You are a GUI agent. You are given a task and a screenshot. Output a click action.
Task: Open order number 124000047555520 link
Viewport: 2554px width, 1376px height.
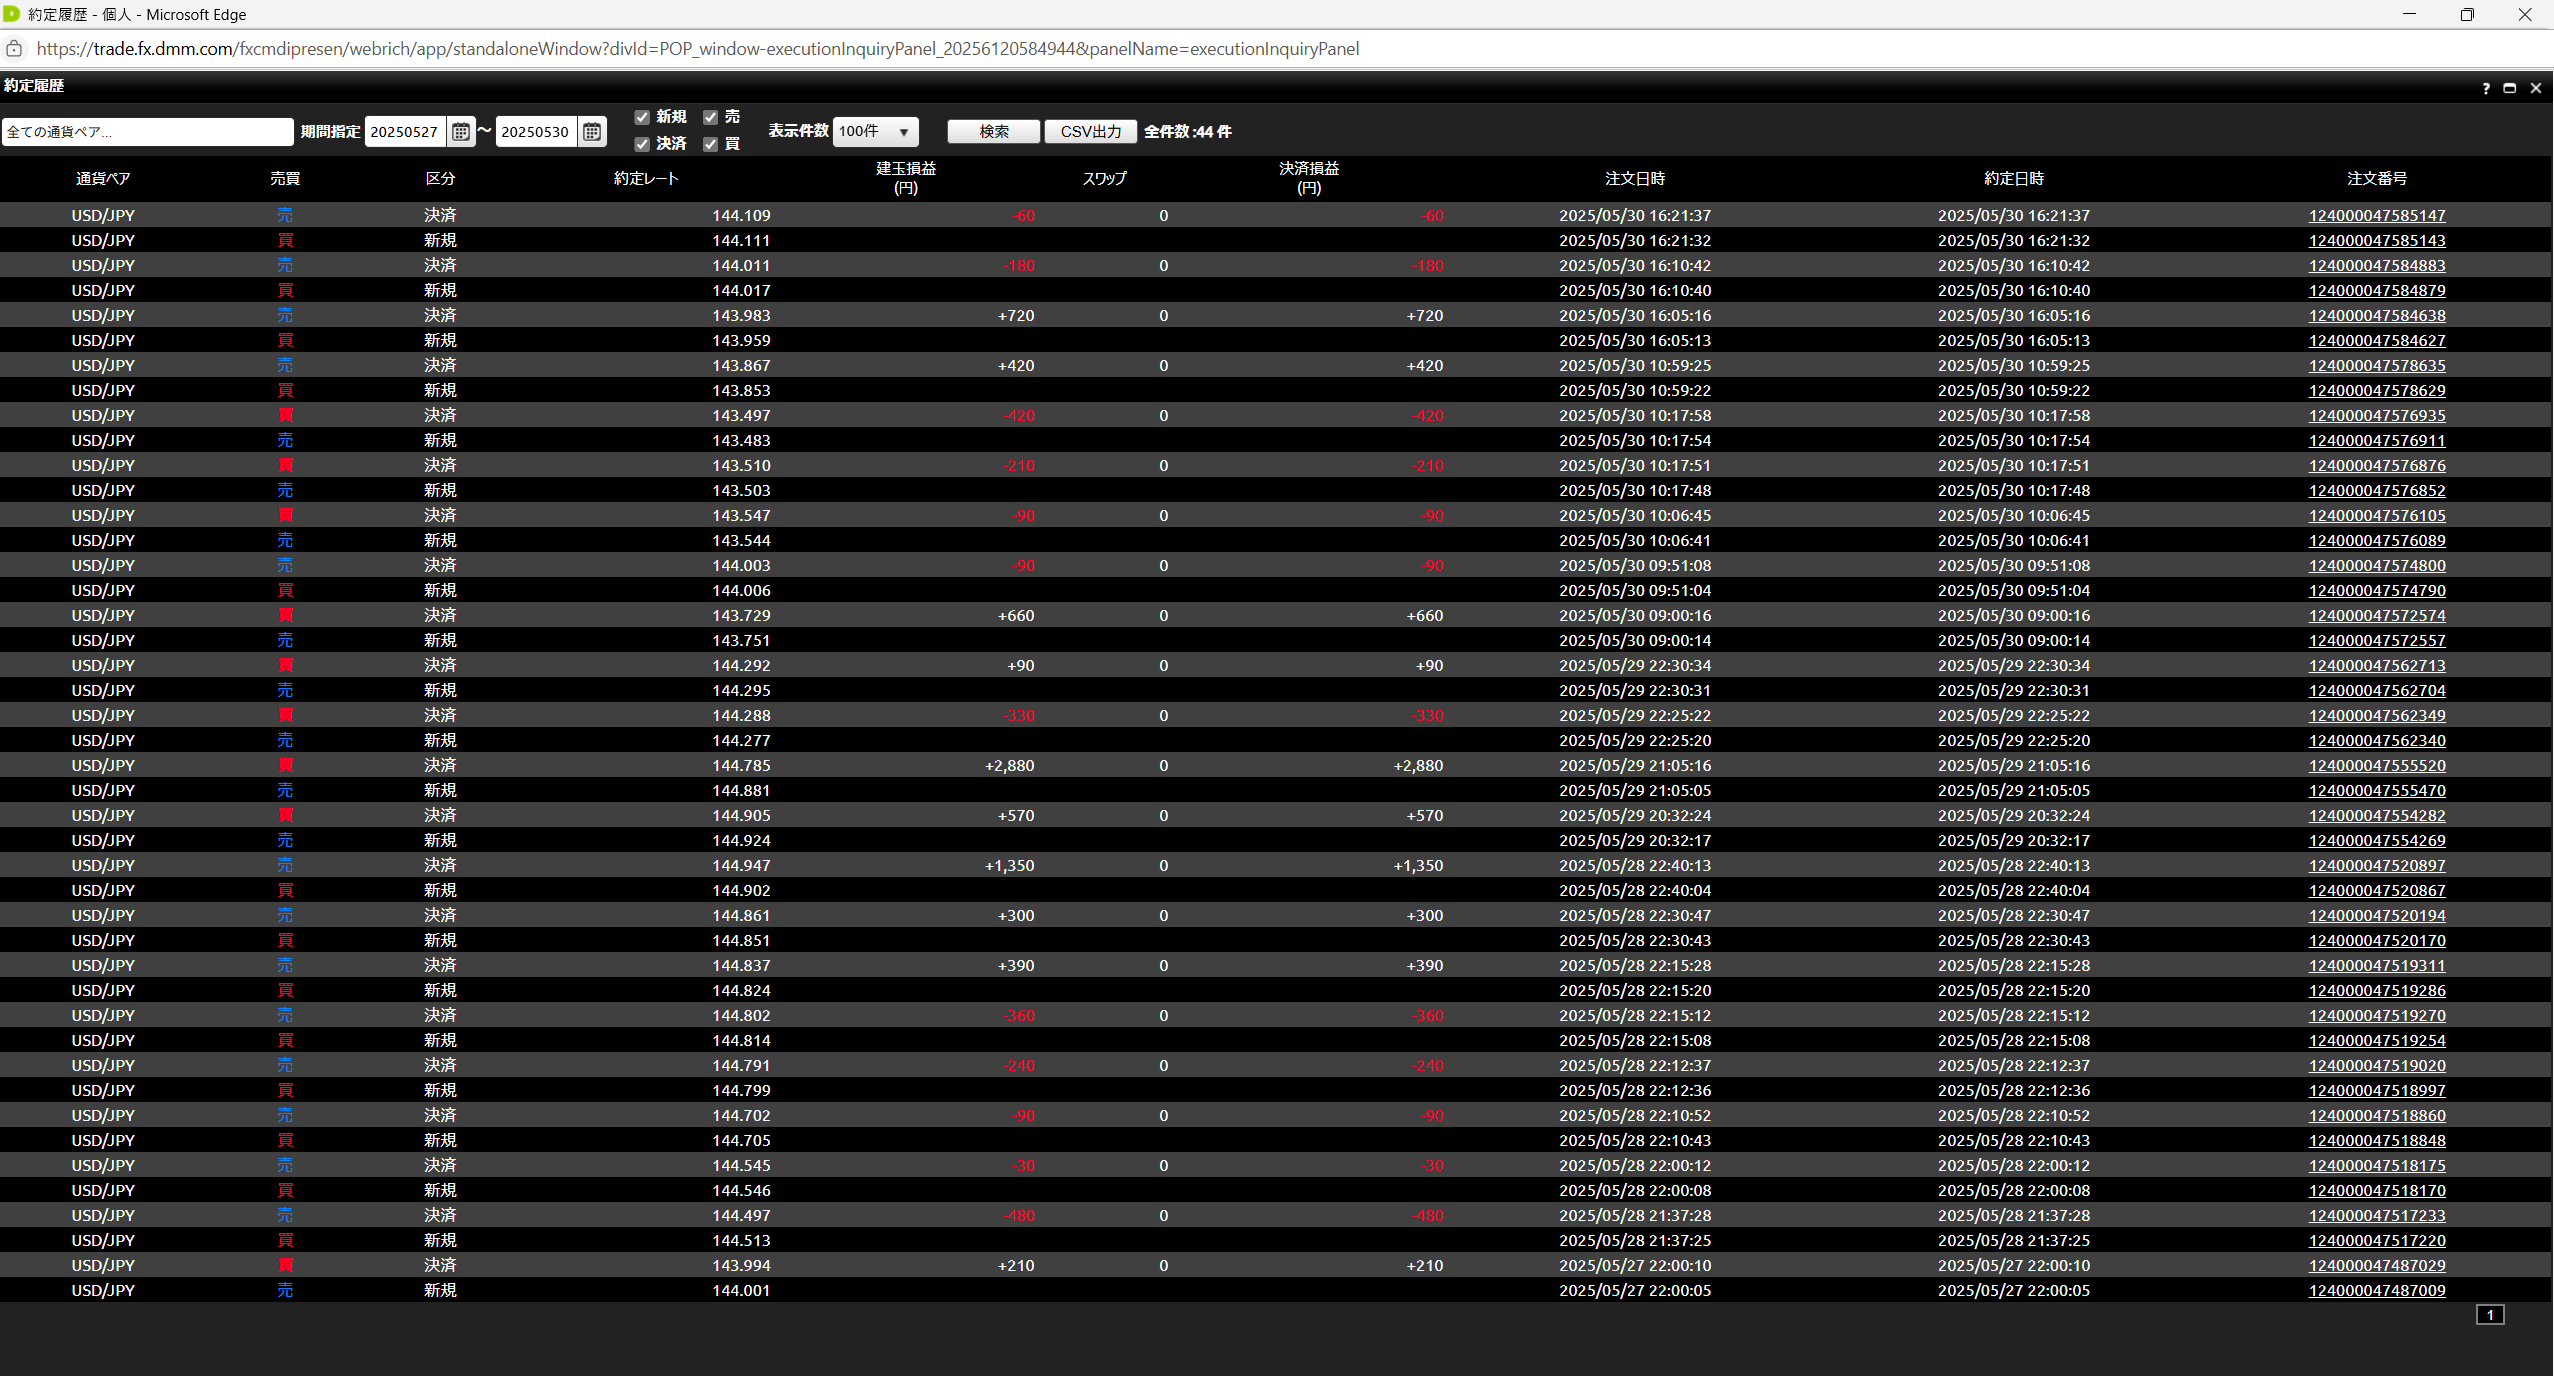[x=2376, y=765]
